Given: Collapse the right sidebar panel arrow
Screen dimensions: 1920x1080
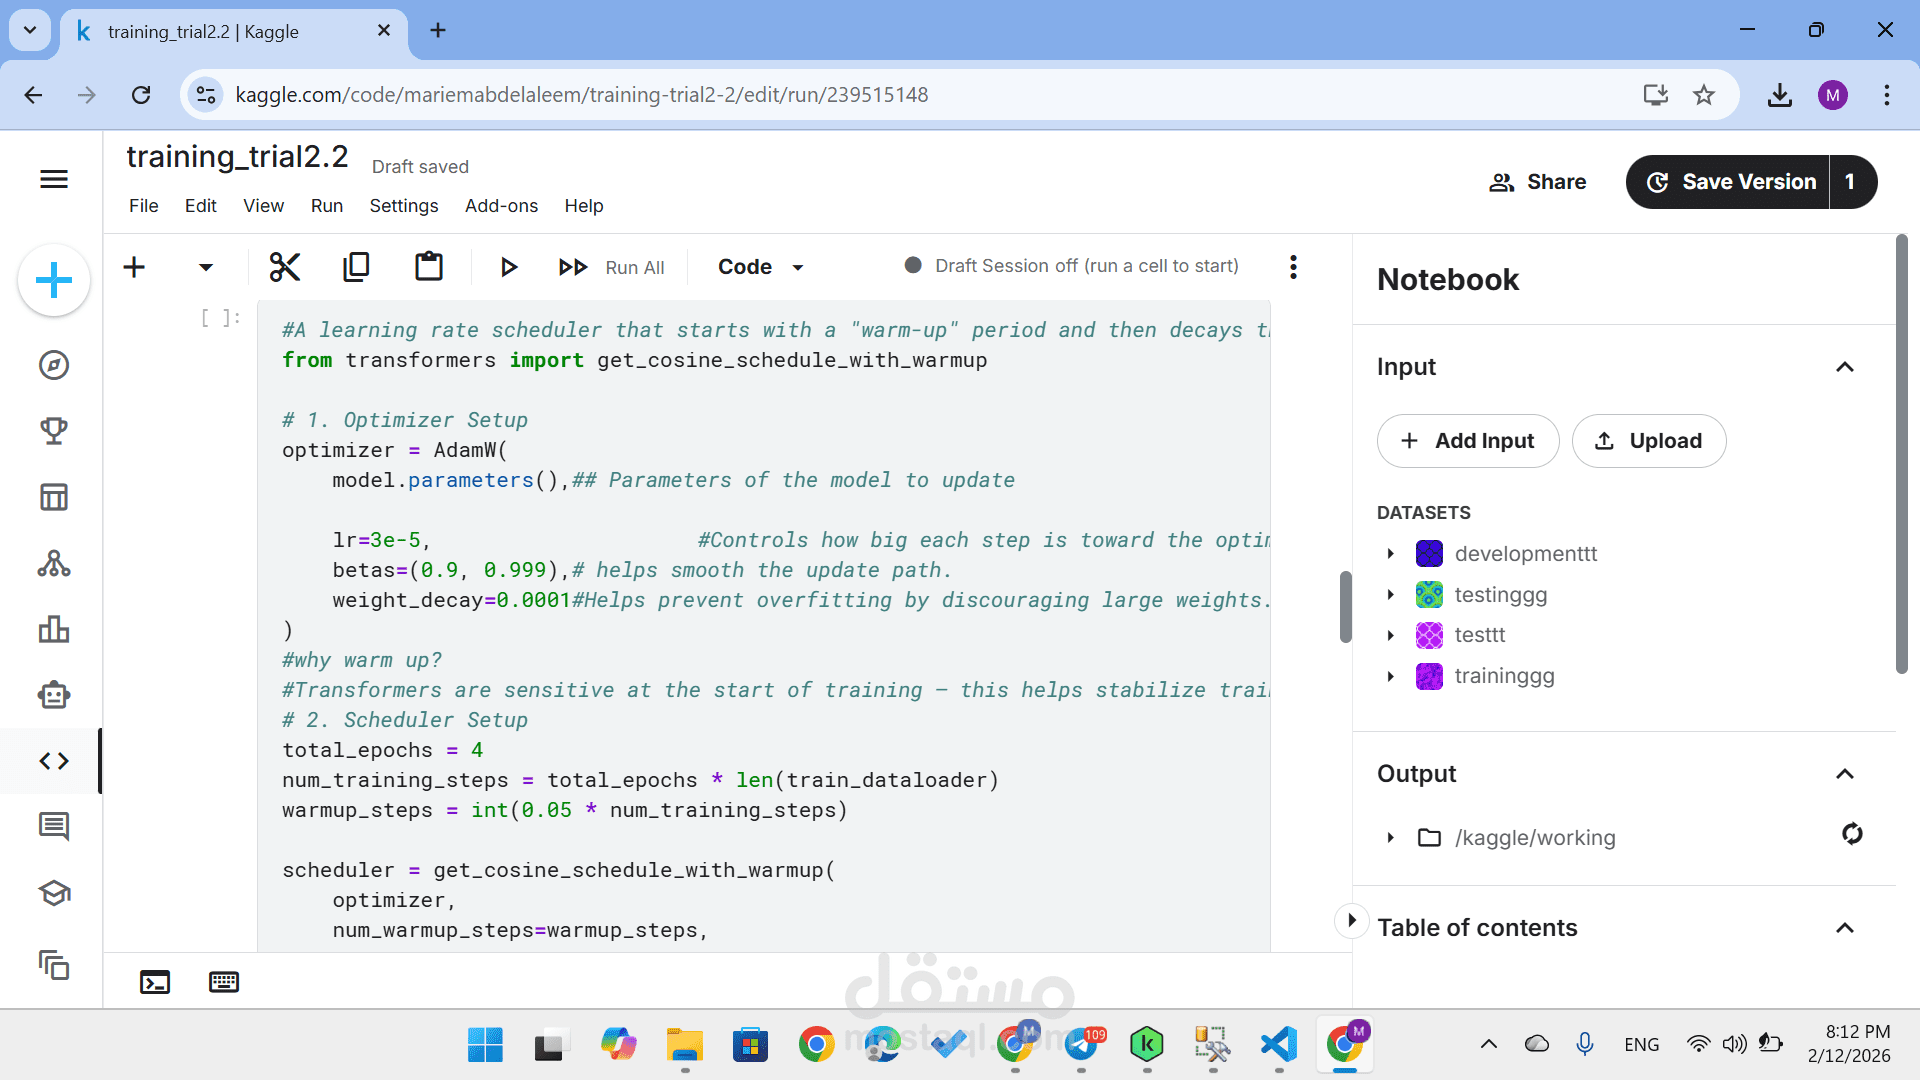Looking at the screenshot, I should pos(1351,920).
